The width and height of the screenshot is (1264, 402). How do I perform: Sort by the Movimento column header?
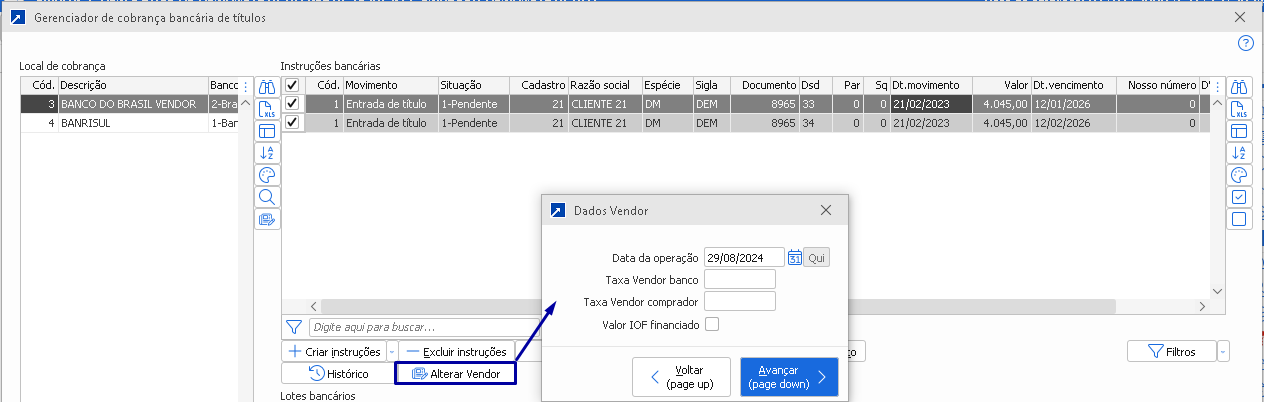(390, 86)
